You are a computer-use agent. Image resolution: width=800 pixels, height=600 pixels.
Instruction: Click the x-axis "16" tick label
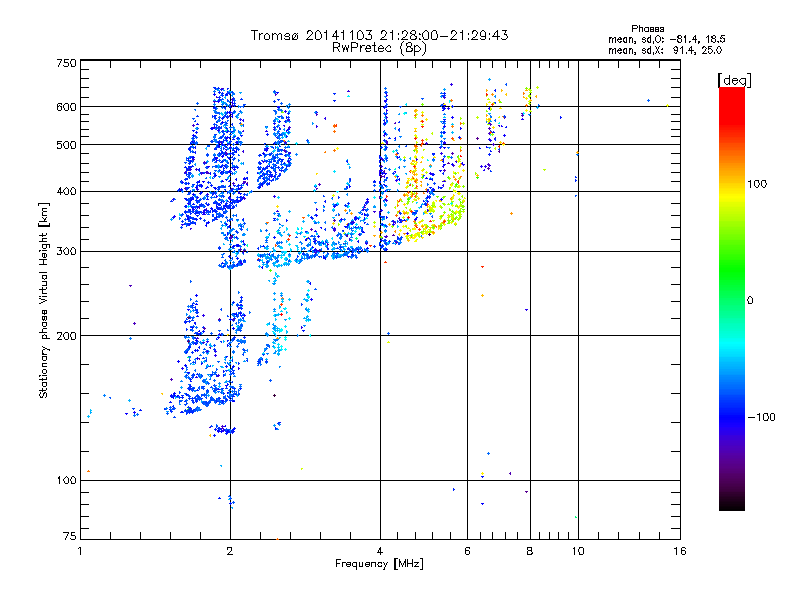(x=680, y=551)
